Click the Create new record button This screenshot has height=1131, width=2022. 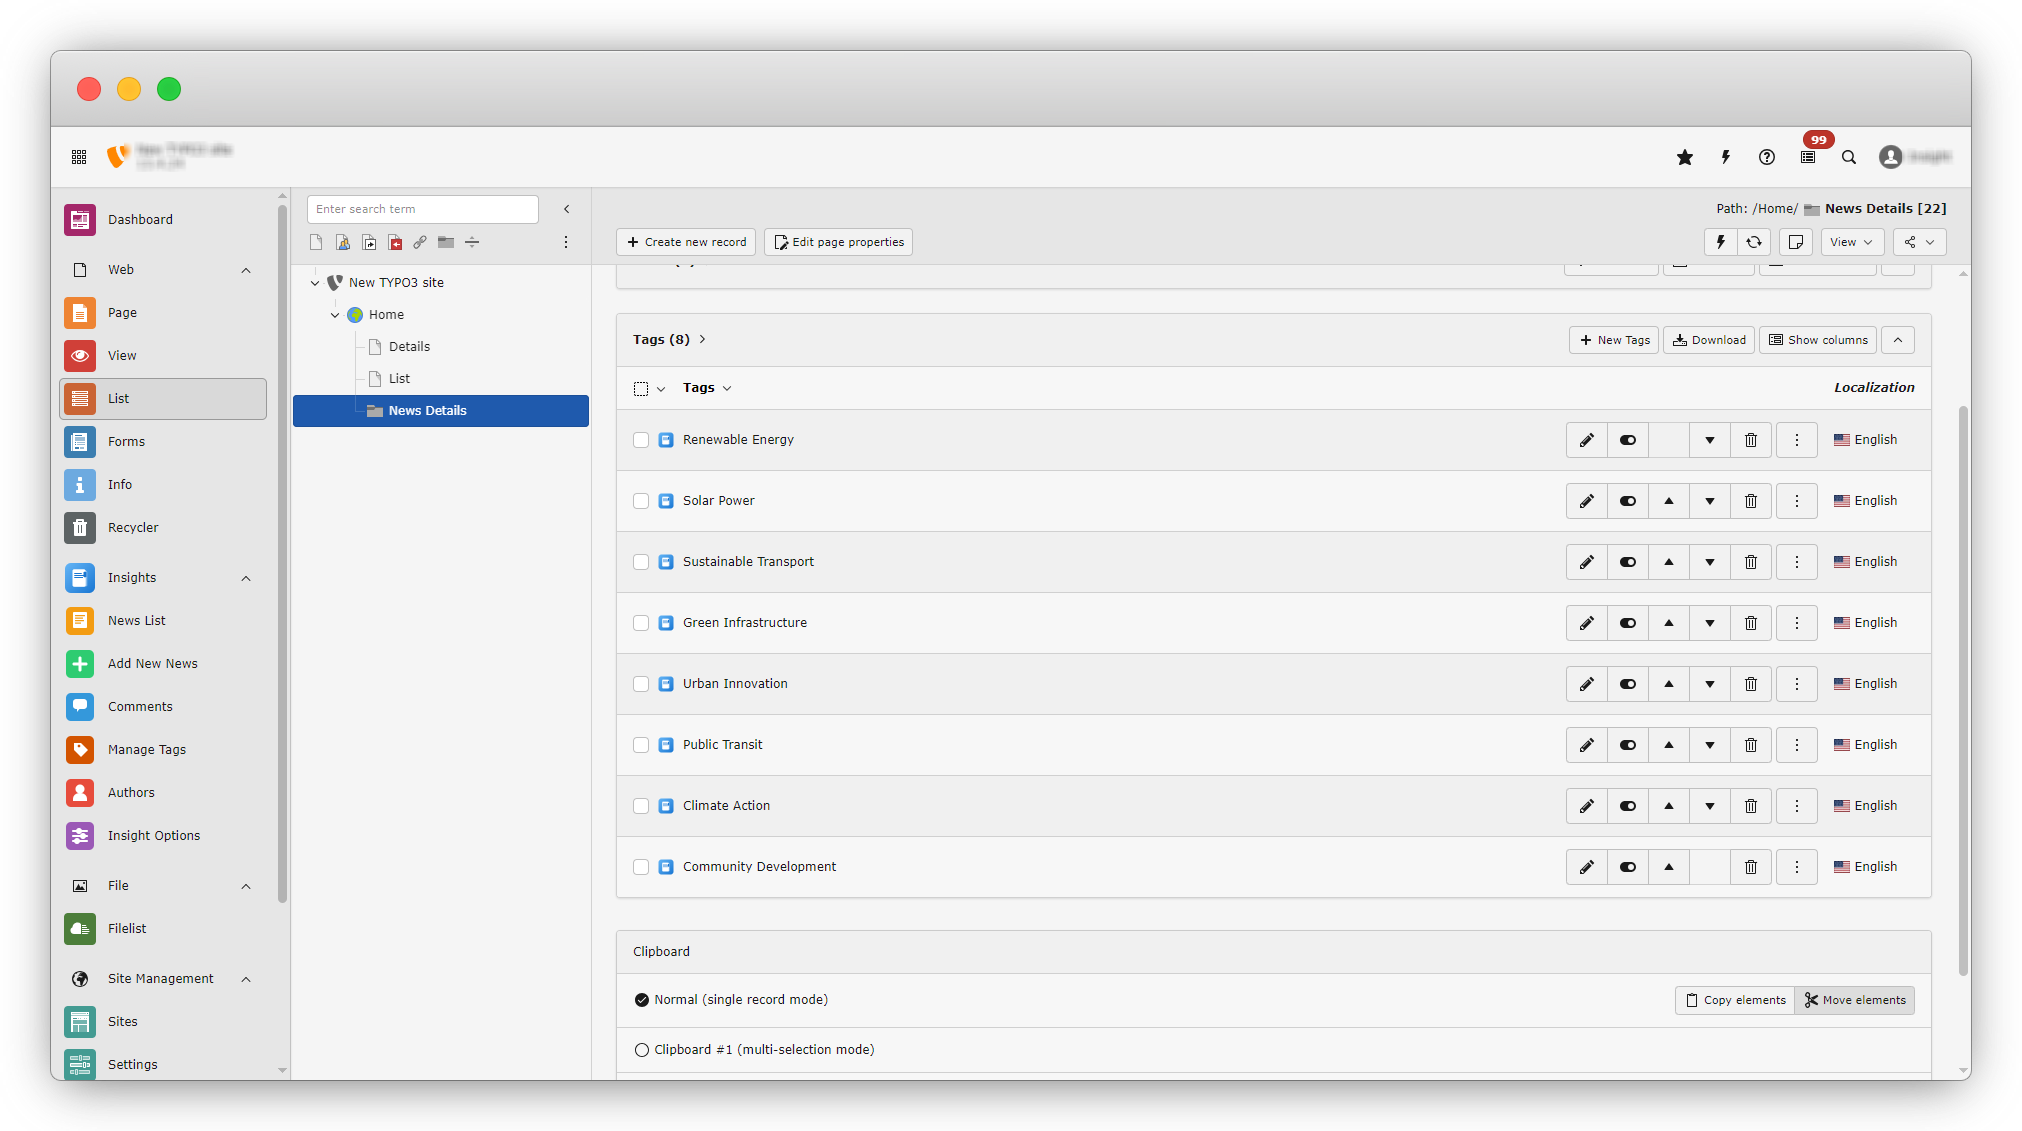(x=686, y=242)
